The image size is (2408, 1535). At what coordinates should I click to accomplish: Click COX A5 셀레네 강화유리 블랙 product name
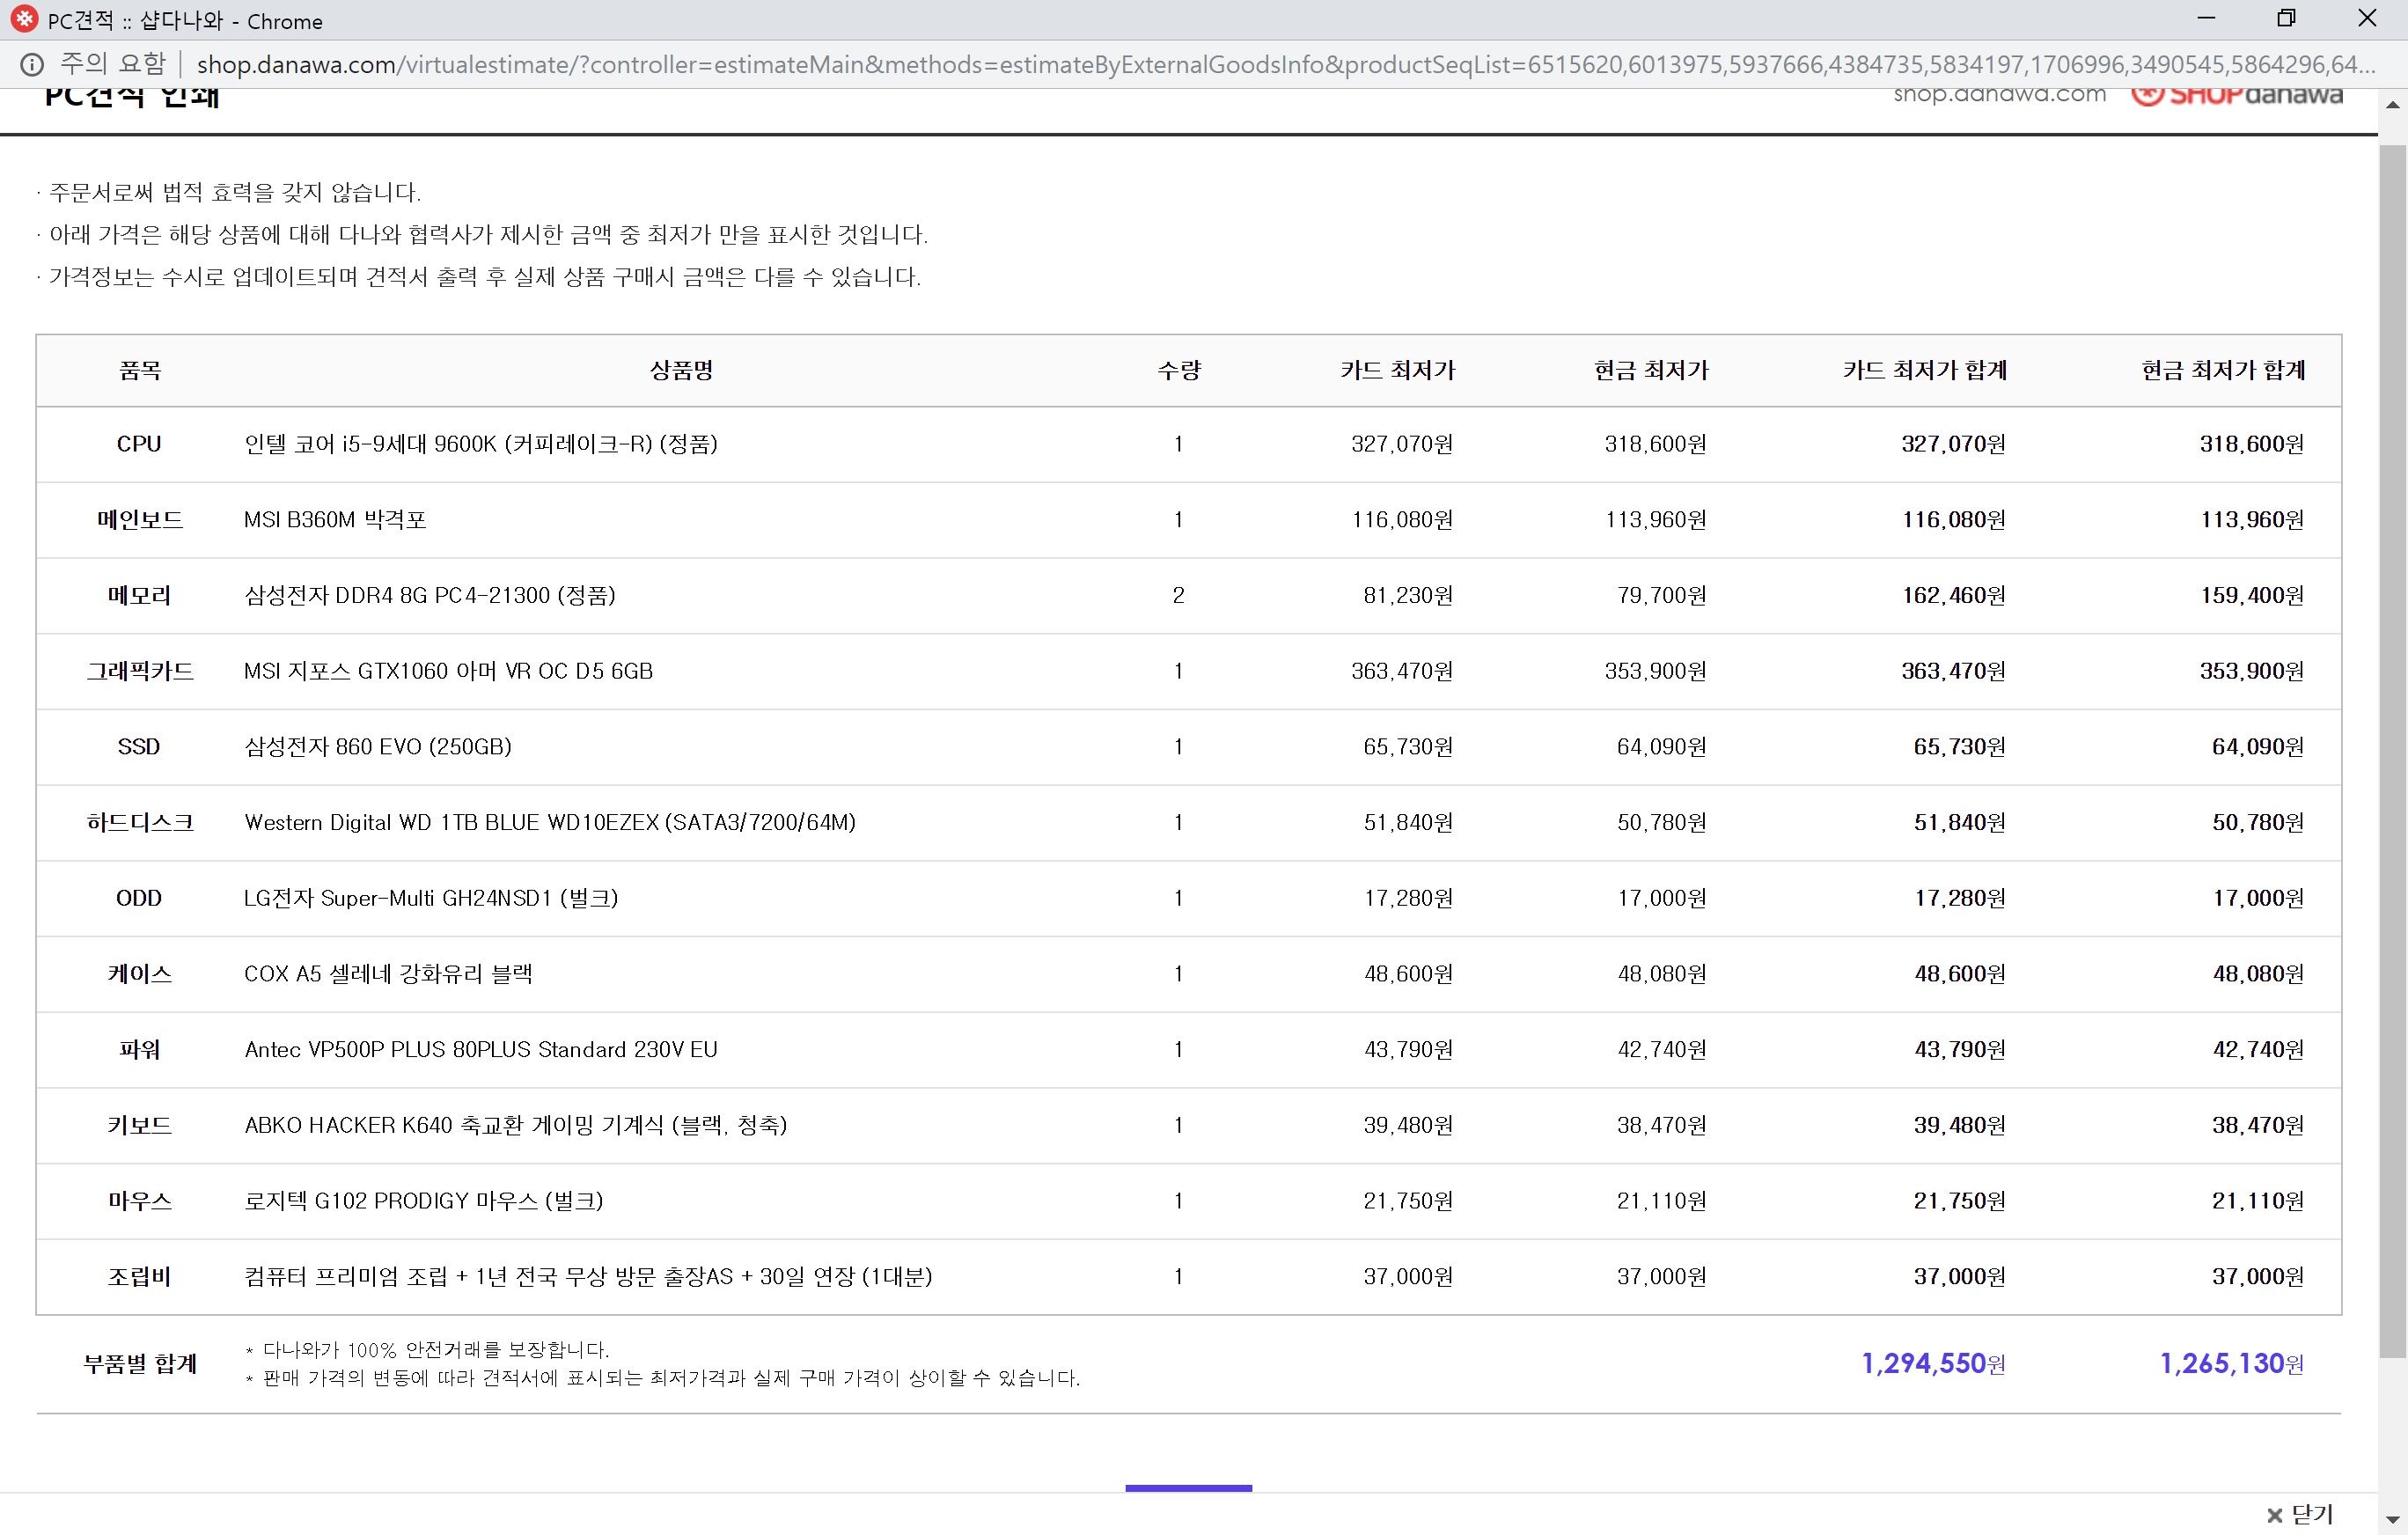388,974
